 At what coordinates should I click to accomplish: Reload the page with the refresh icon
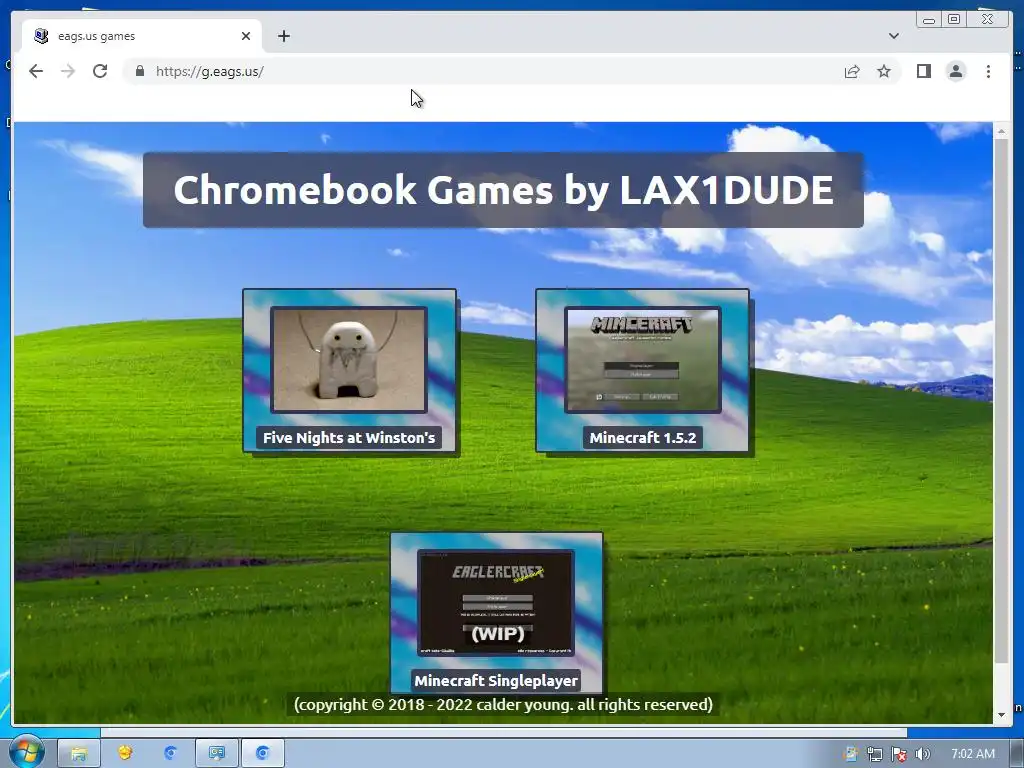pos(100,71)
